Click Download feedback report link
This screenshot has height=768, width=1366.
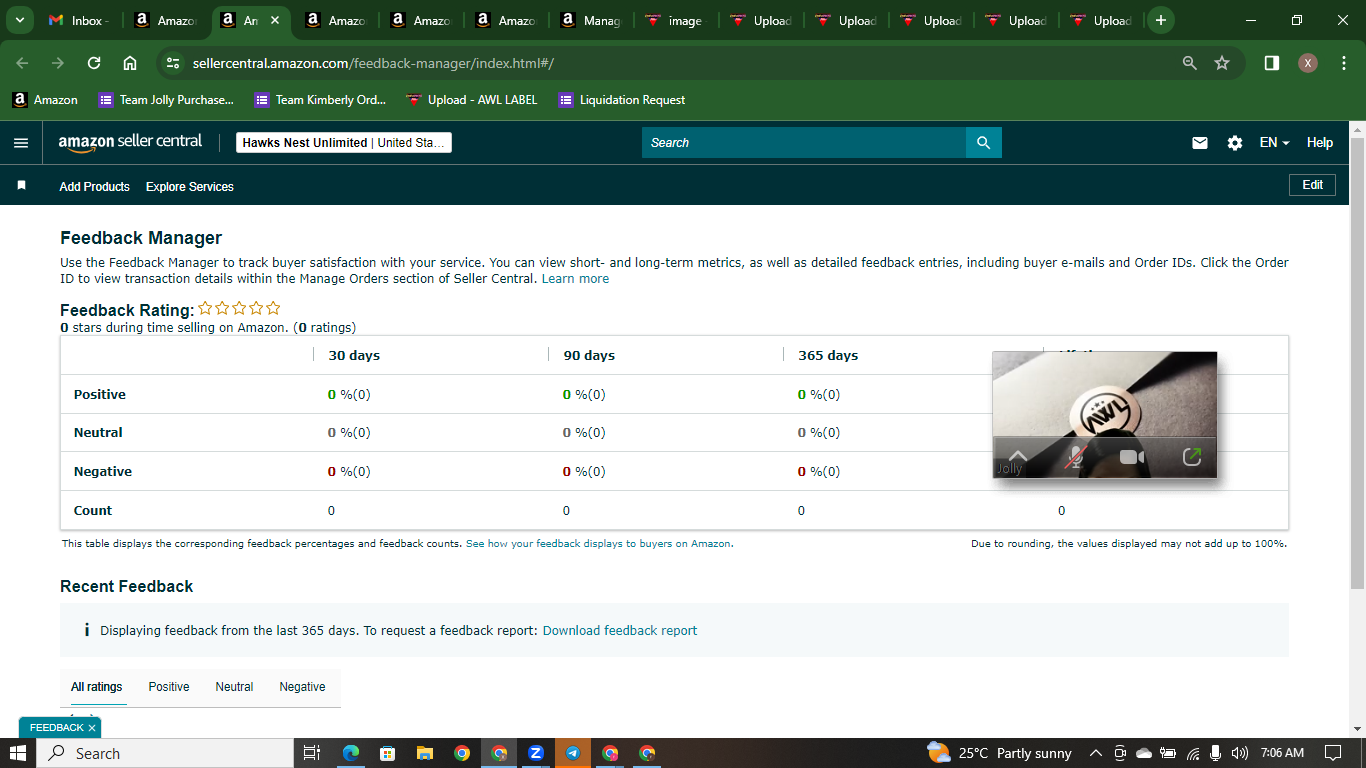tap(620, 631)
